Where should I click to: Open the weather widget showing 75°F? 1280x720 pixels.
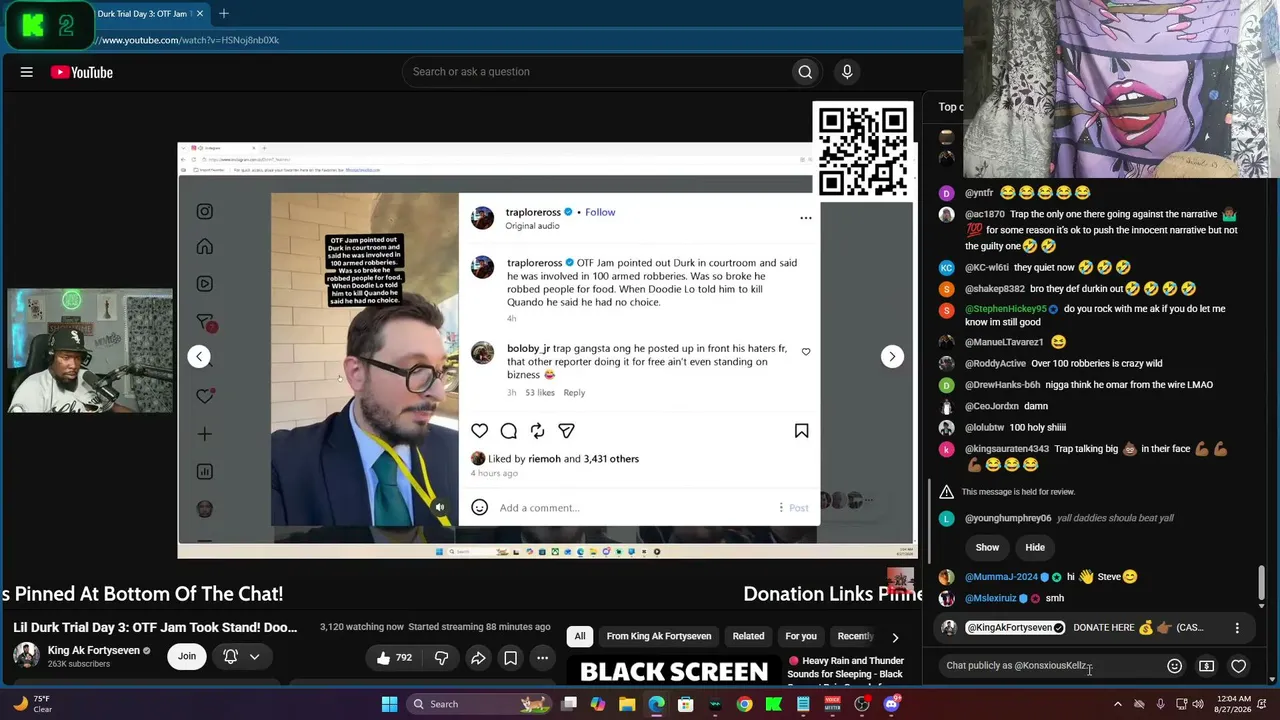(31, 704)
